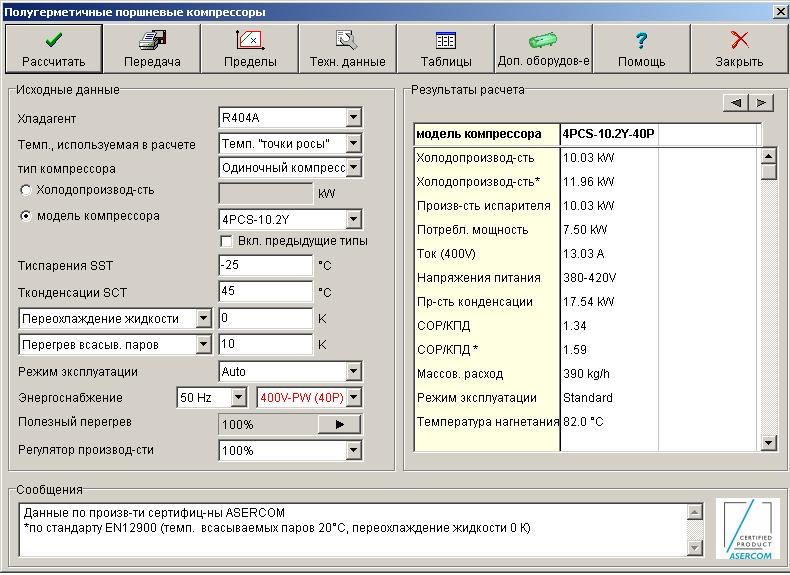Click message line about ASERCOM certification
790x575 pixels.
(x=154, y=513)
